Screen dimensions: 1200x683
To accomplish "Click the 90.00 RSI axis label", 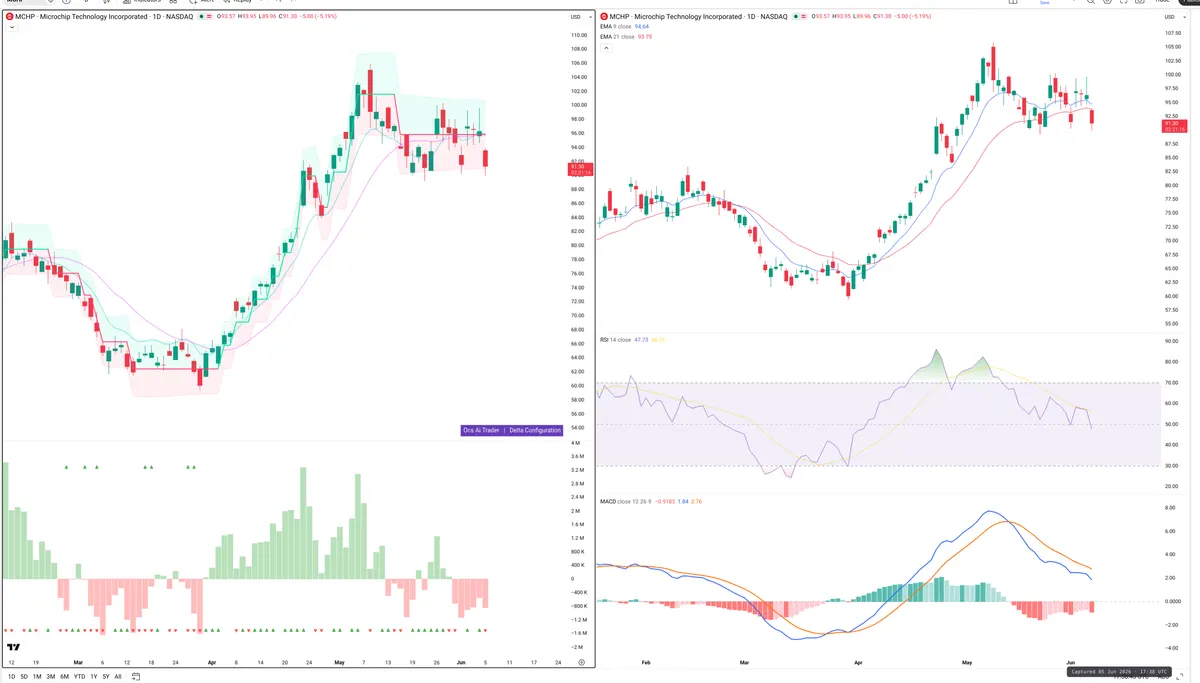I will pyautogui.click(x=1170, y=341).
